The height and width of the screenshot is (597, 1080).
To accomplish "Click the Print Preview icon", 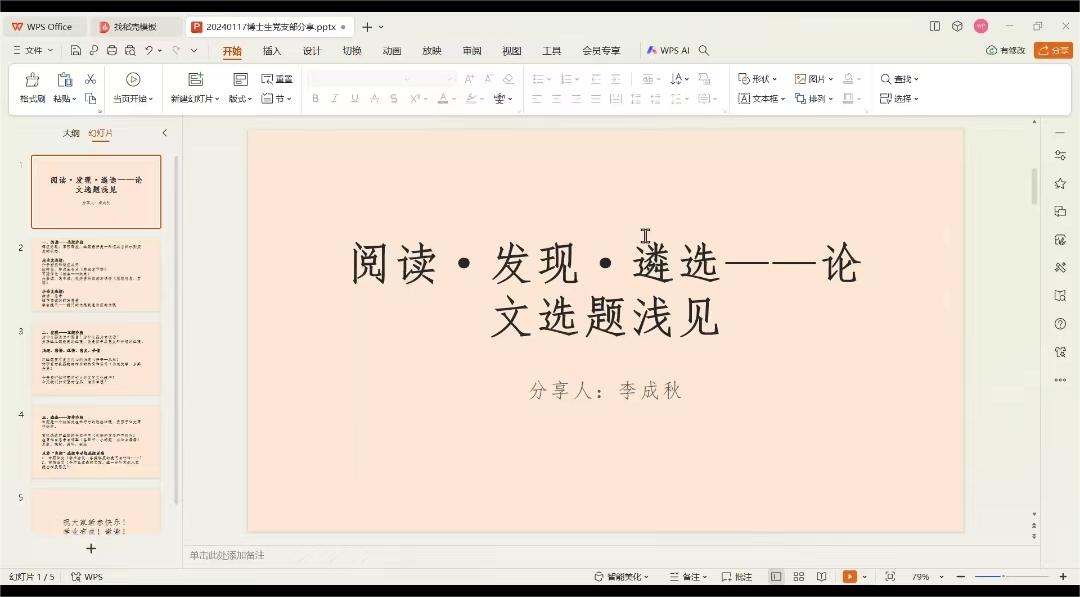I will point(130,50).
